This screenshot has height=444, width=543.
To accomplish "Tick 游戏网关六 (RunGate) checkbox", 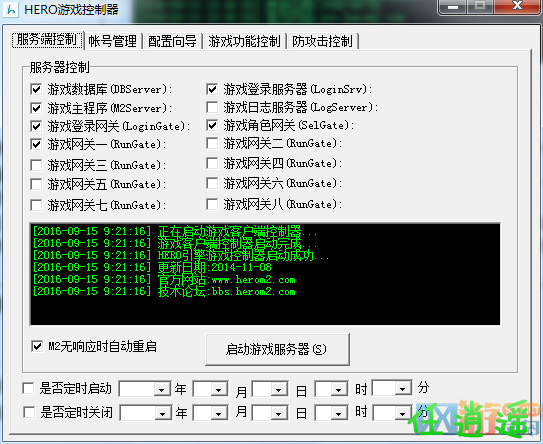I will (212, 184).
